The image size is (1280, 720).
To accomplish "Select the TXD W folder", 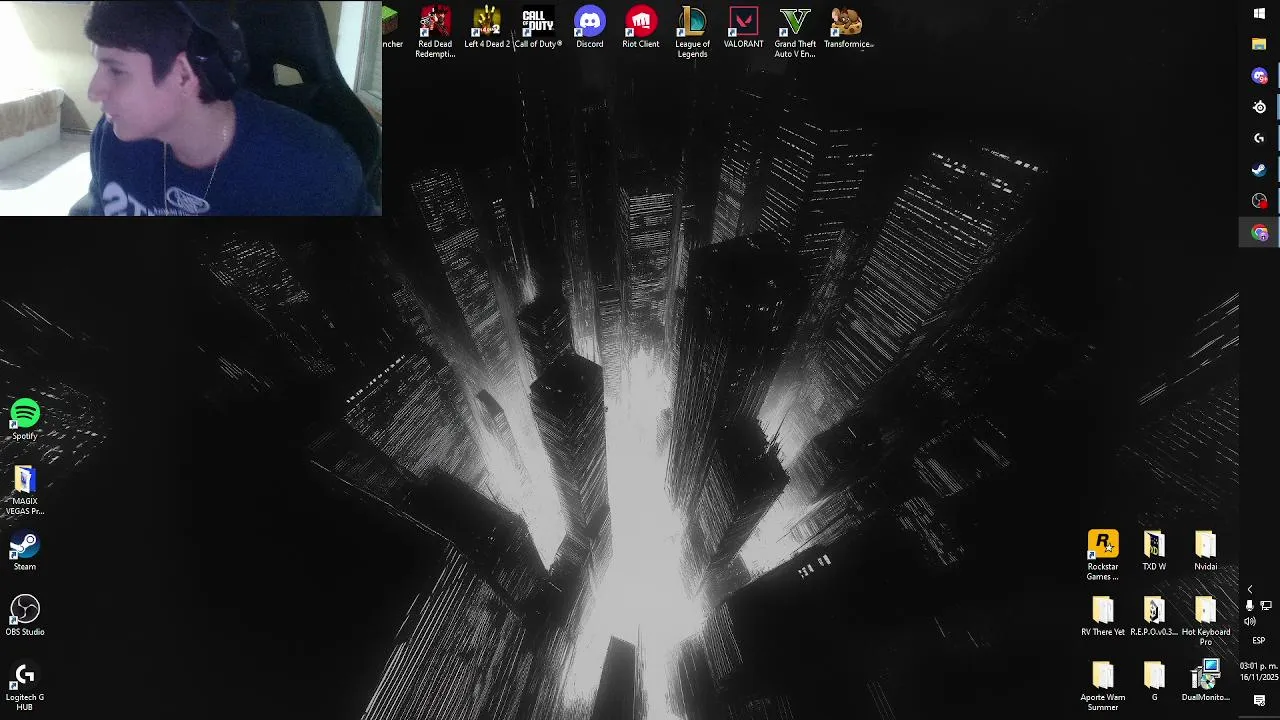I will (x=1154, y=551).
